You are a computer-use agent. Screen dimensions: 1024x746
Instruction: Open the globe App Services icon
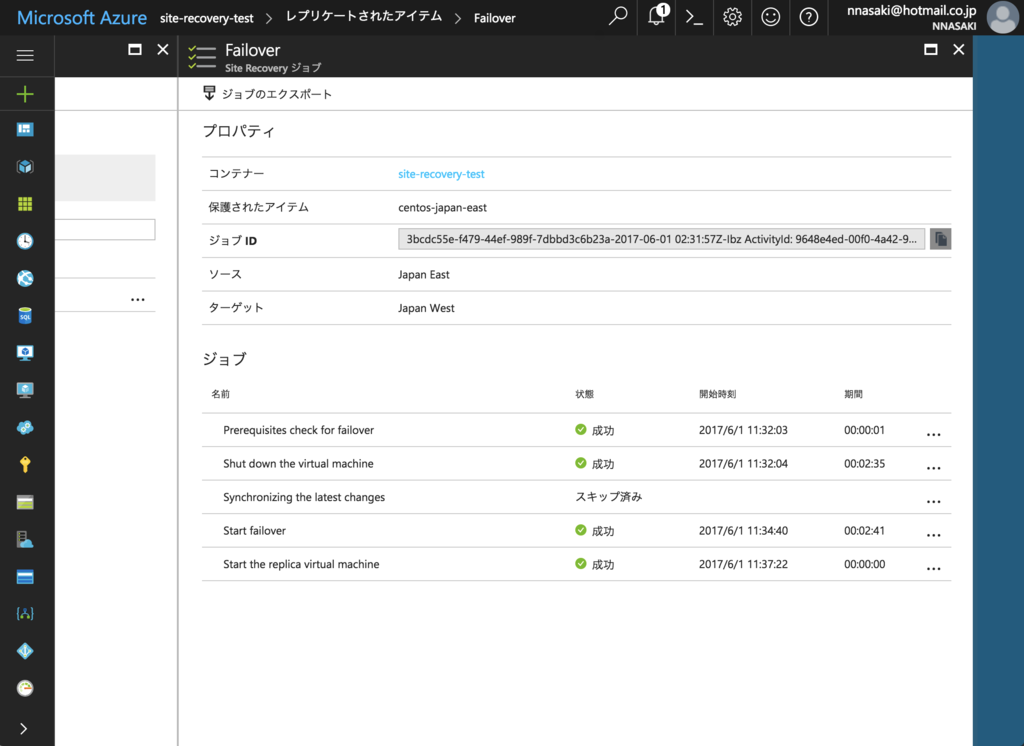[25, 278]
